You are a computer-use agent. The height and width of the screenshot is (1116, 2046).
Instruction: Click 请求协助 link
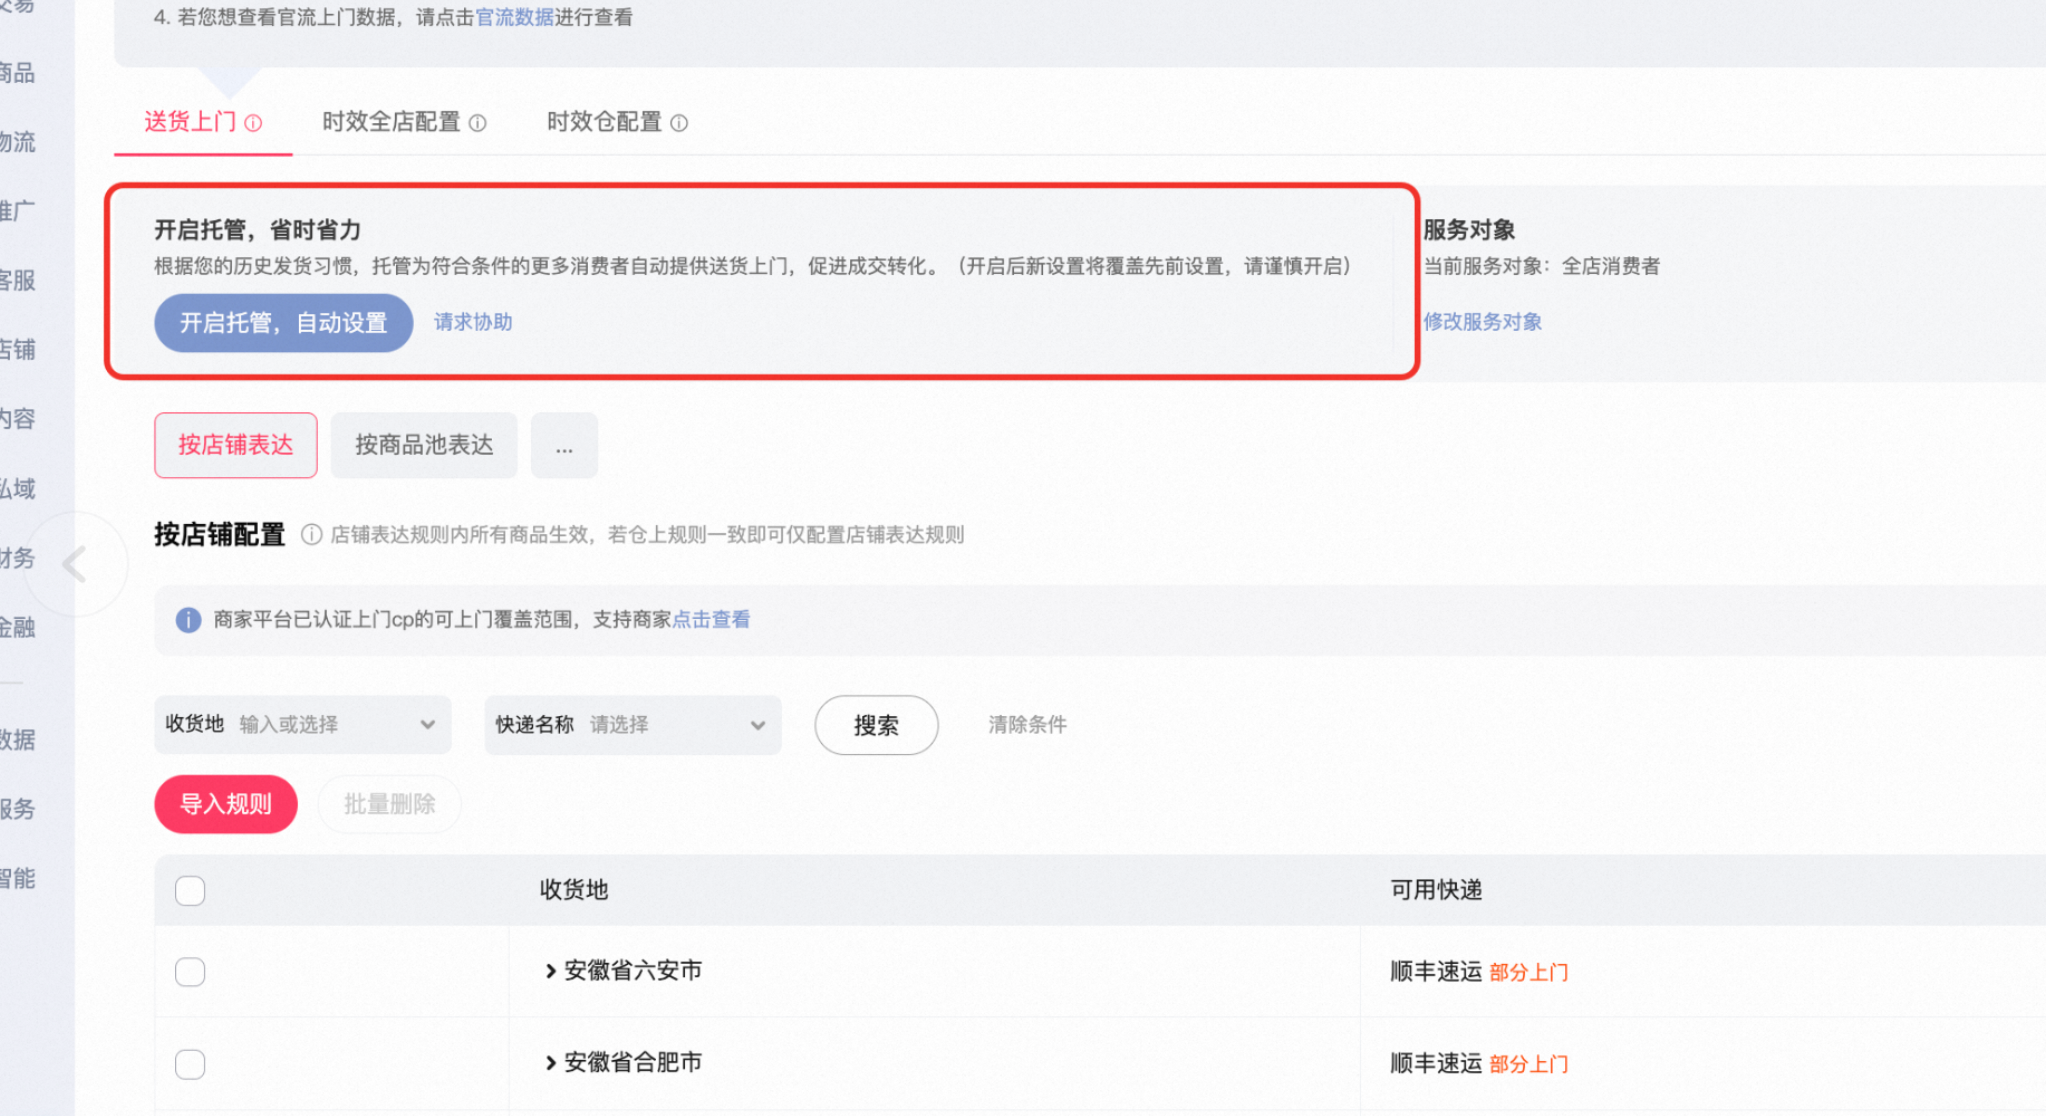[473, 322]
